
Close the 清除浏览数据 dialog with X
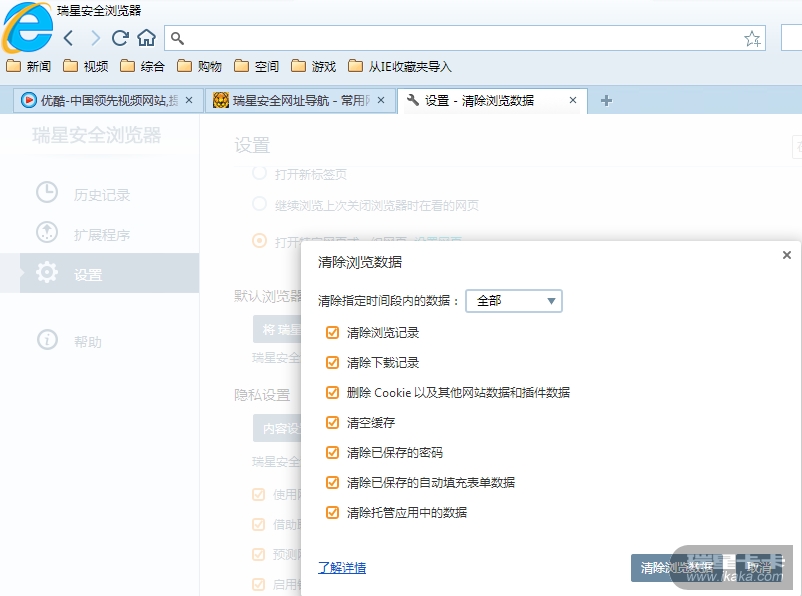787,255
